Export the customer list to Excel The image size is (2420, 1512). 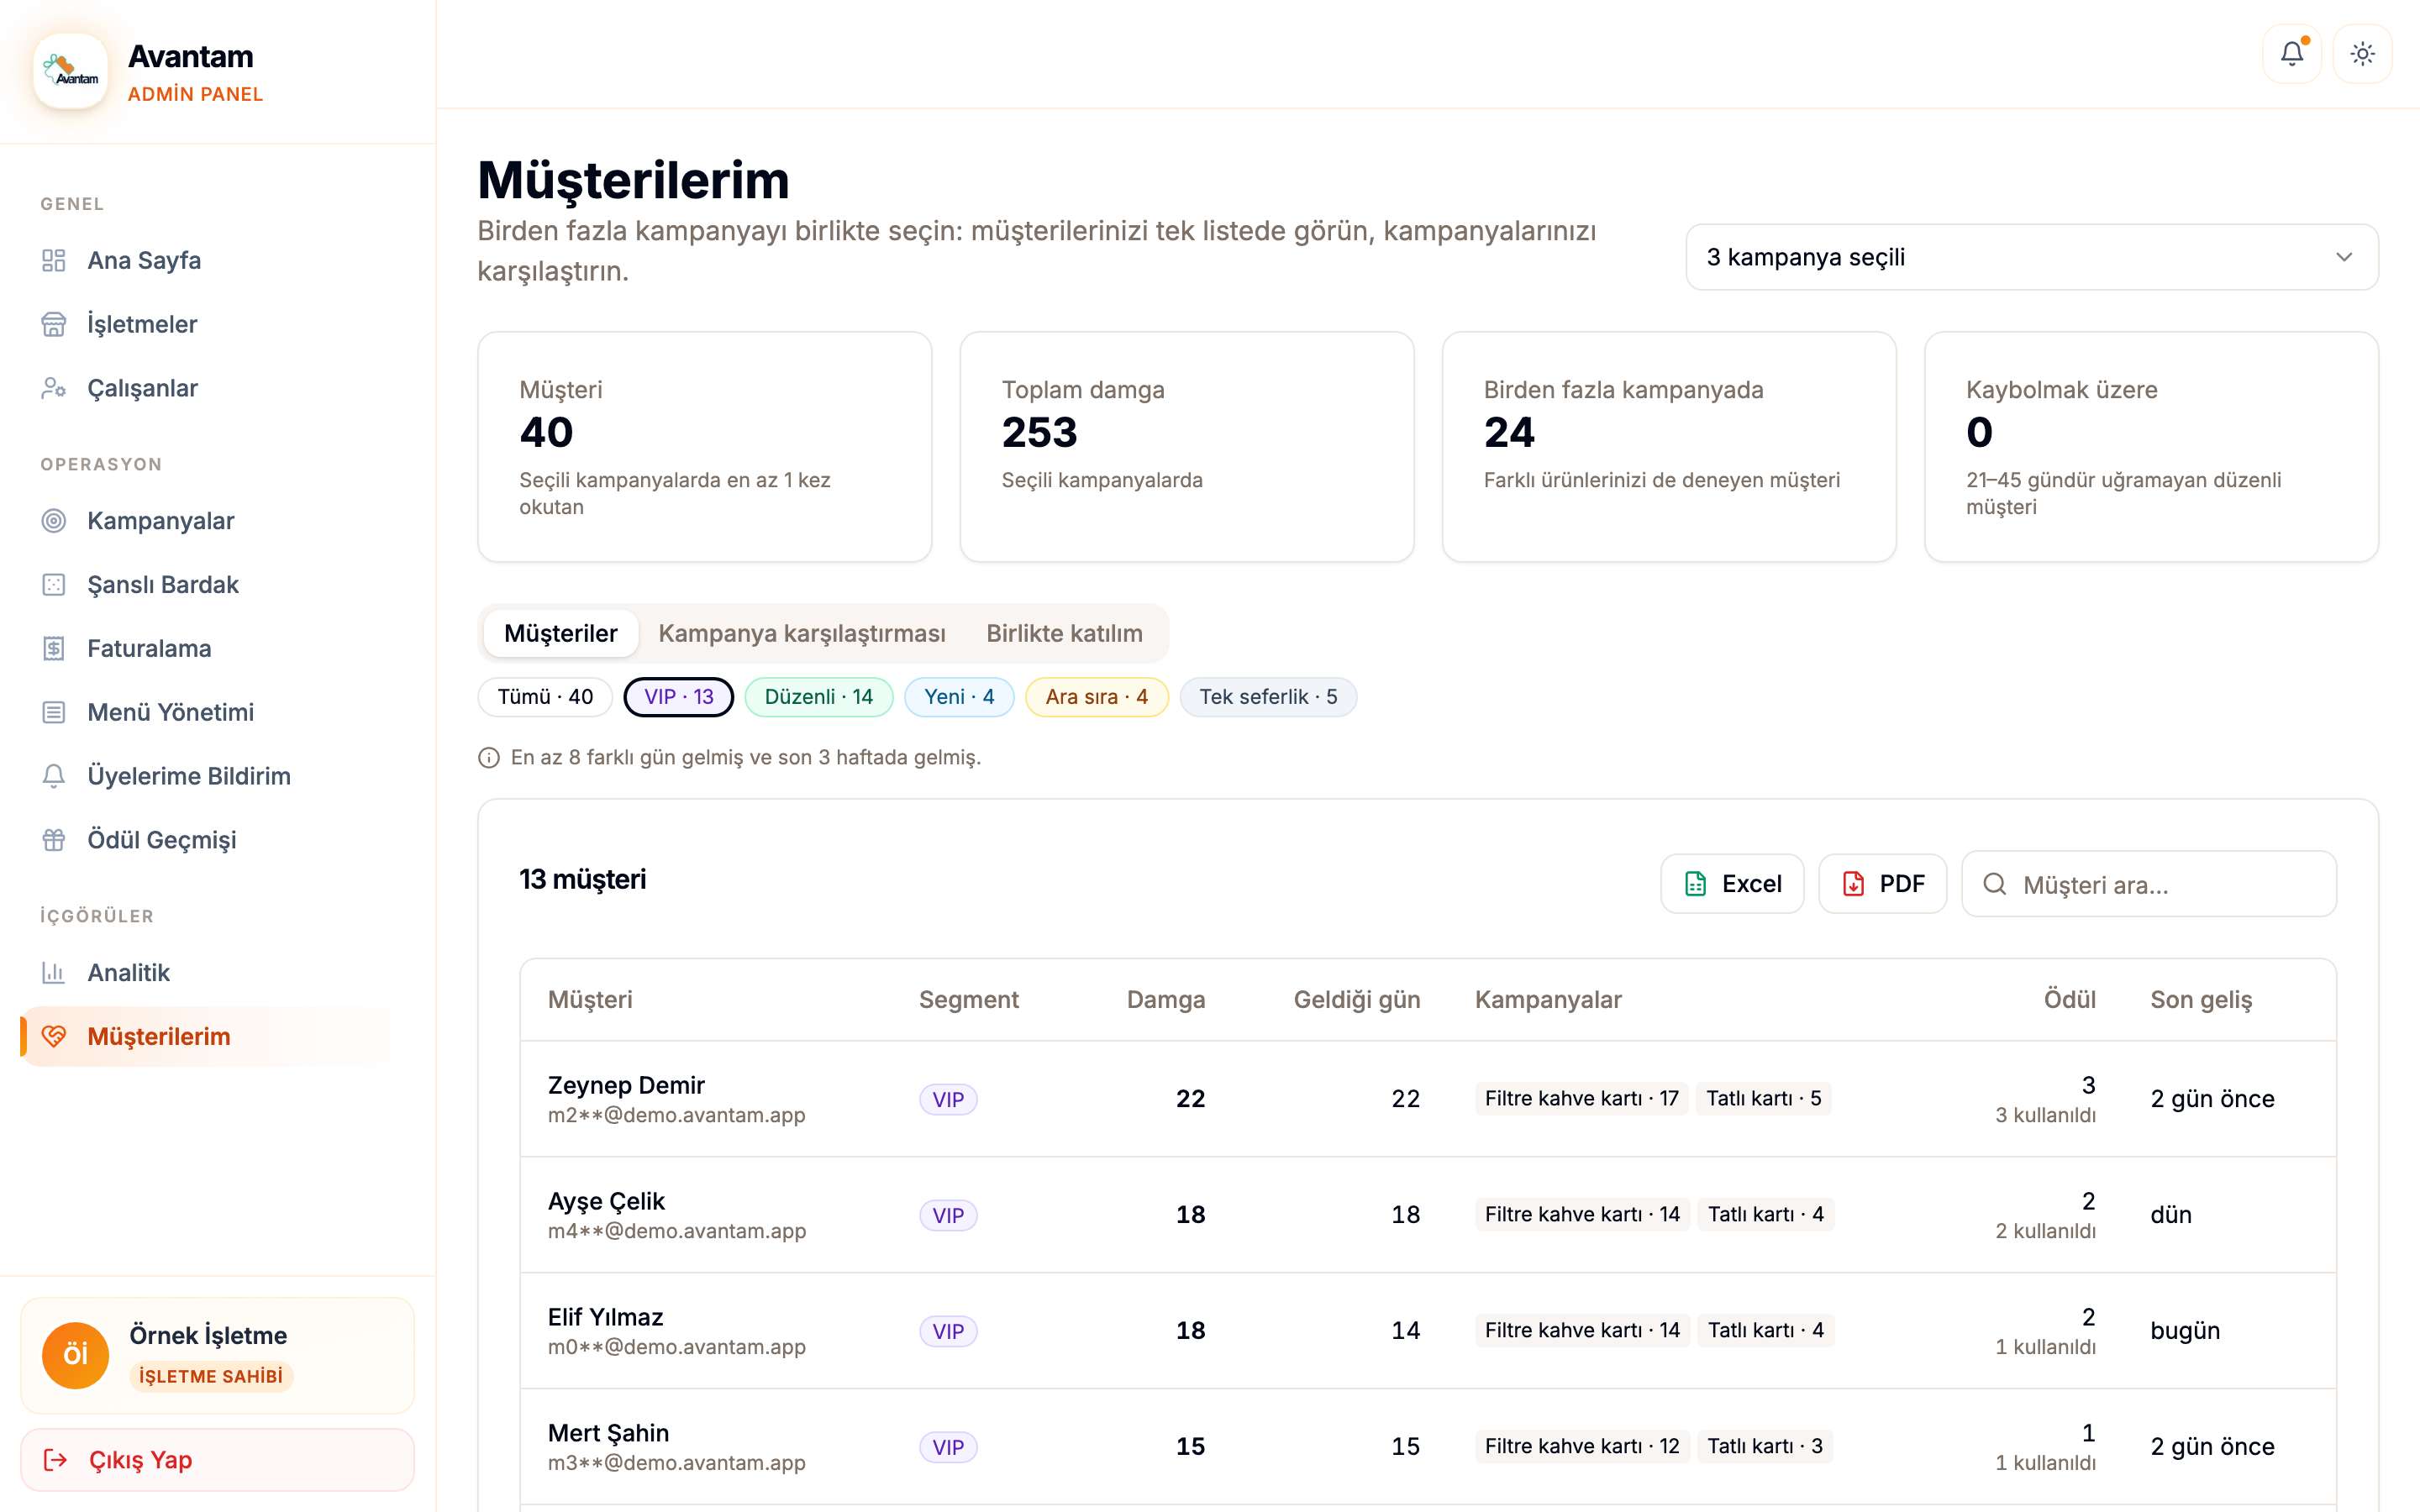[x=1732, y=884]
